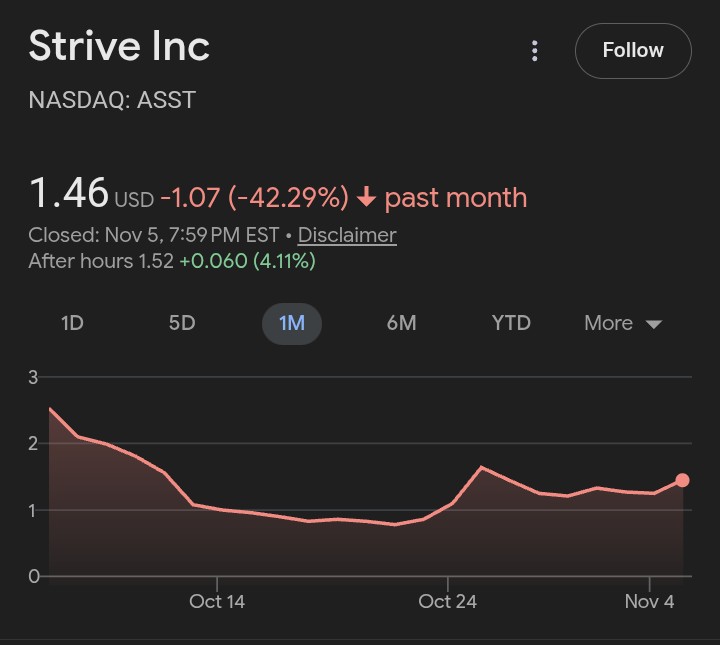The height and width of the screenshot is (645, 720).
Task: Click the red down-arrow price change icon
Action: 366,198
